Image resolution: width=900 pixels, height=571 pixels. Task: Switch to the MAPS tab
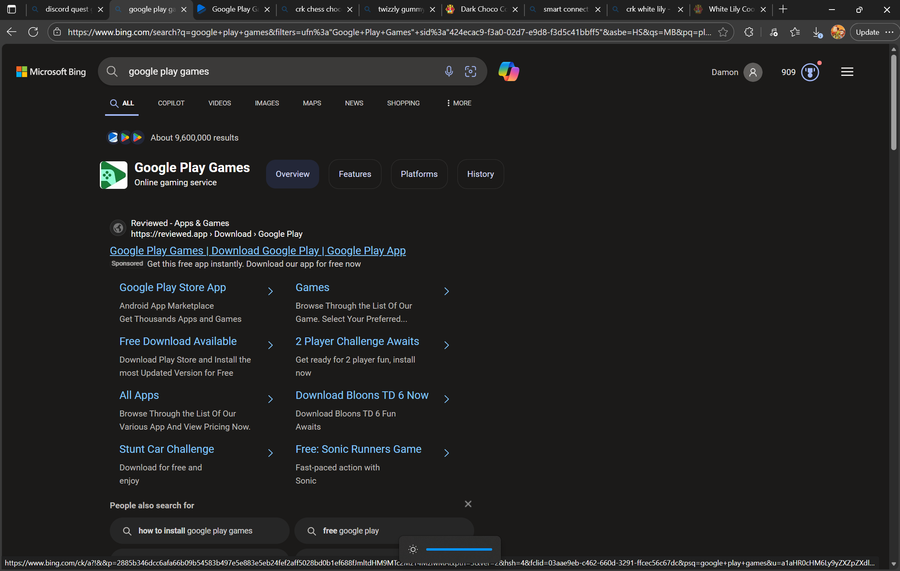click(x=312, y=103)
